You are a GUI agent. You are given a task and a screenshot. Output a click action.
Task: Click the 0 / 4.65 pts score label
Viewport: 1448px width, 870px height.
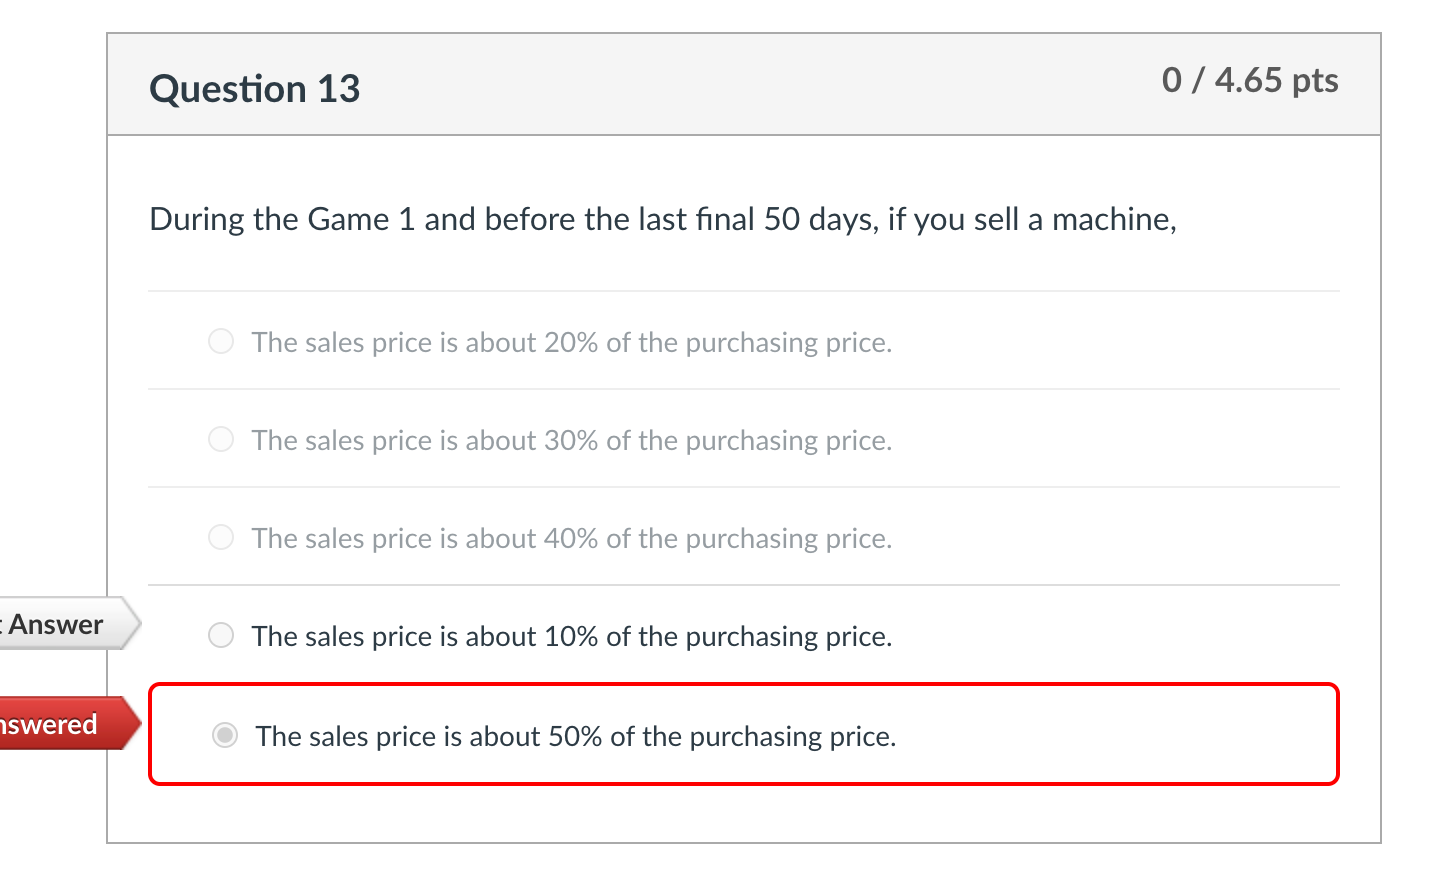point(1251,80)
